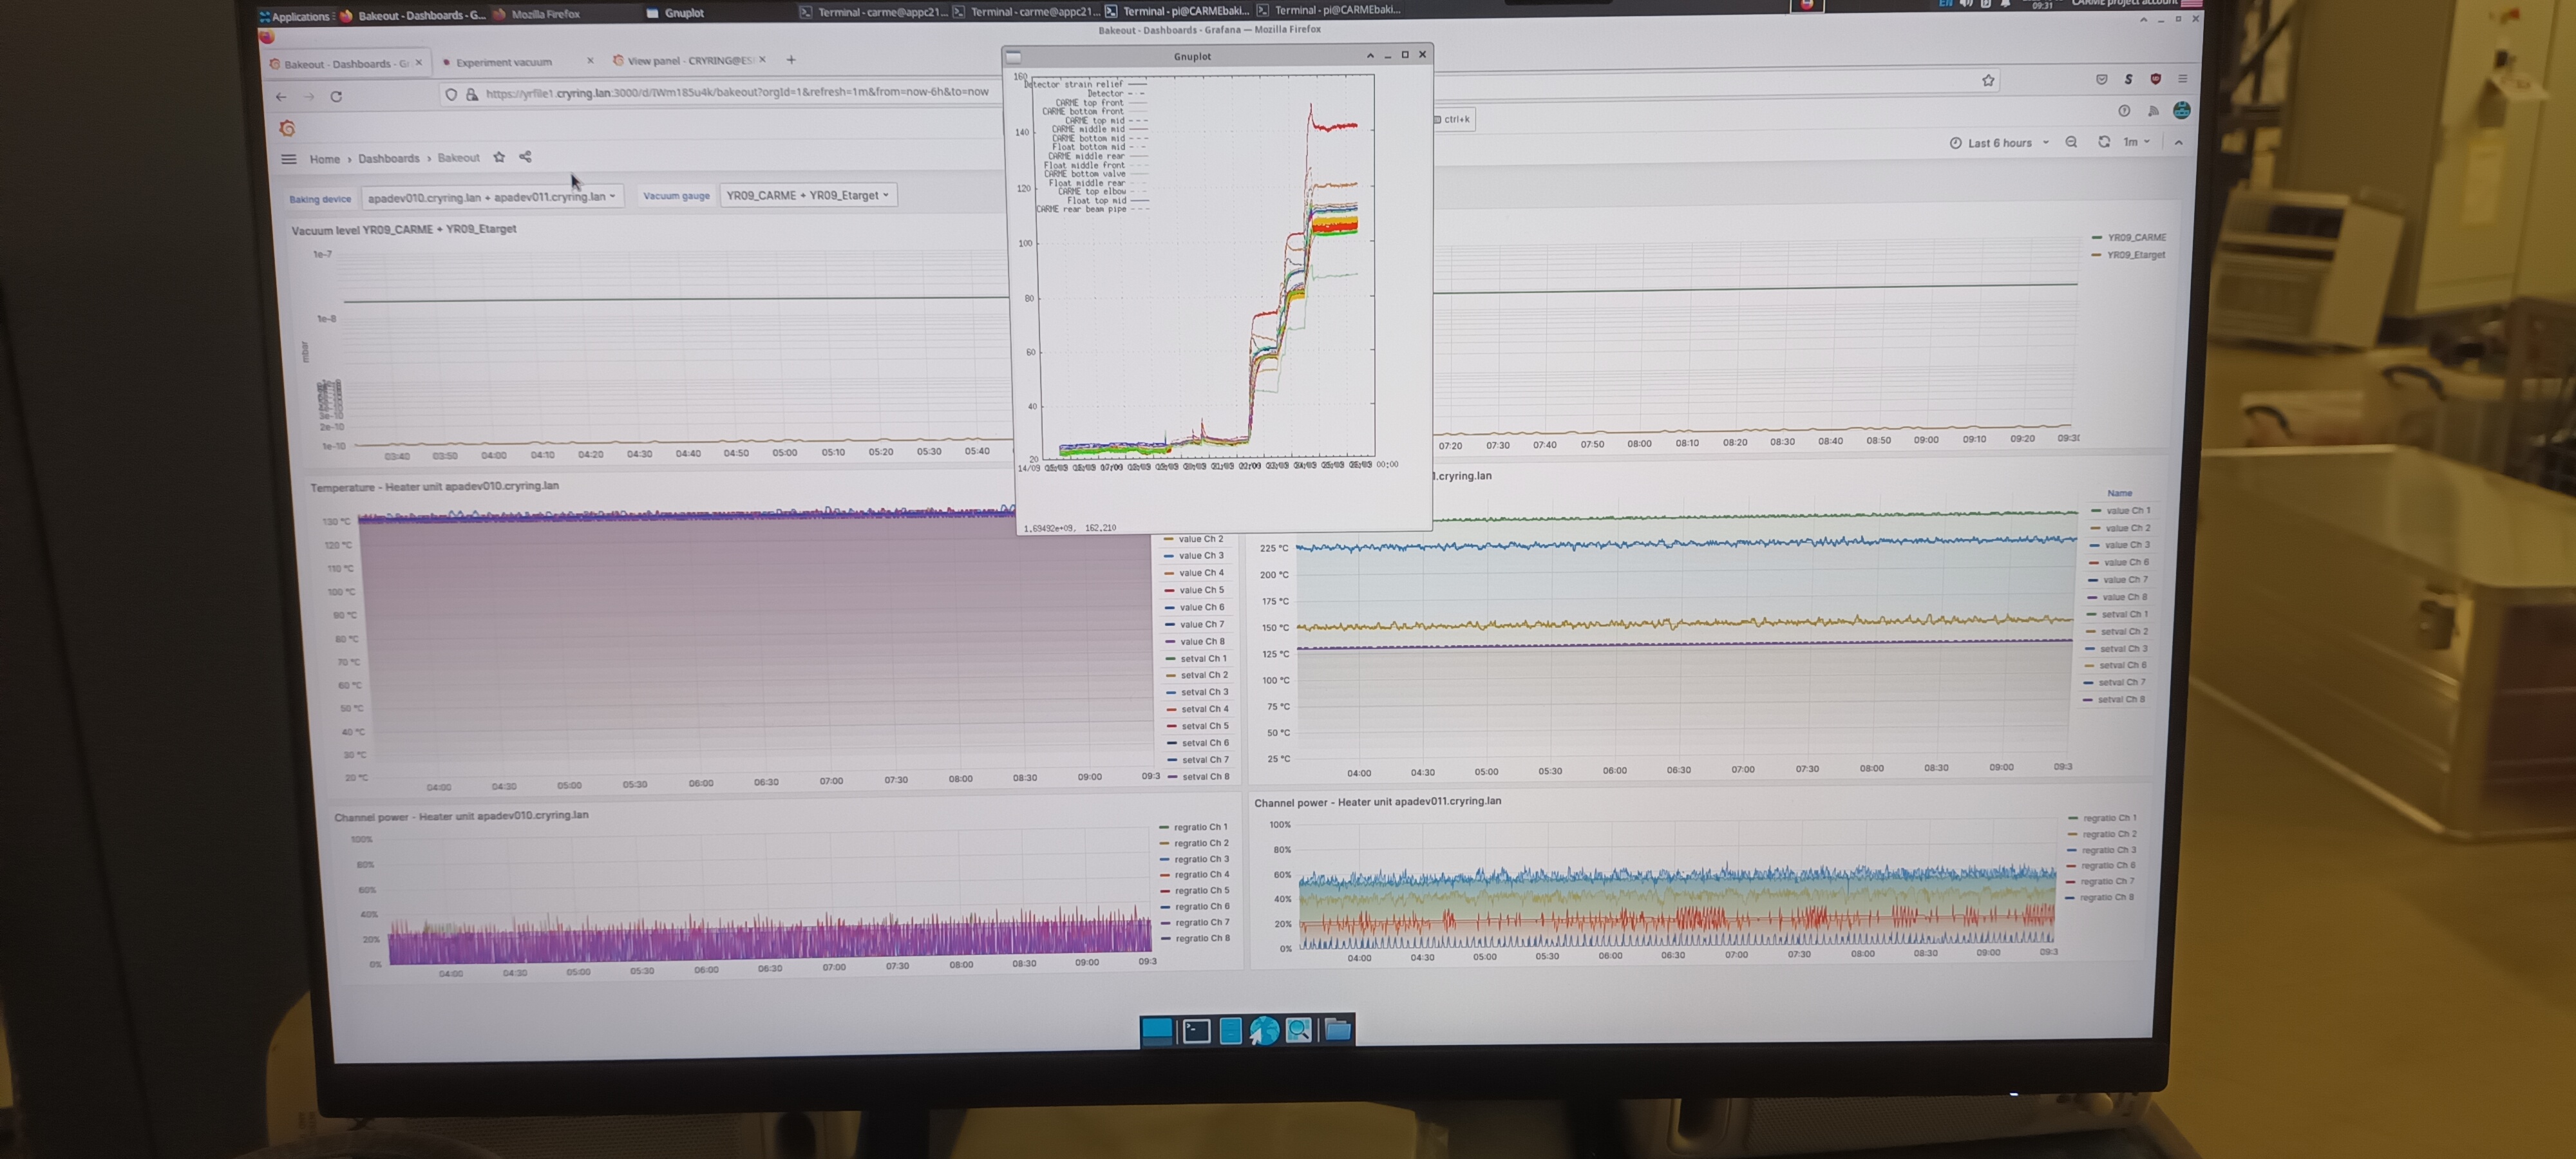Click the share dashboard icon
This screenshot has height=1159, width=2576.
[525, 157]
